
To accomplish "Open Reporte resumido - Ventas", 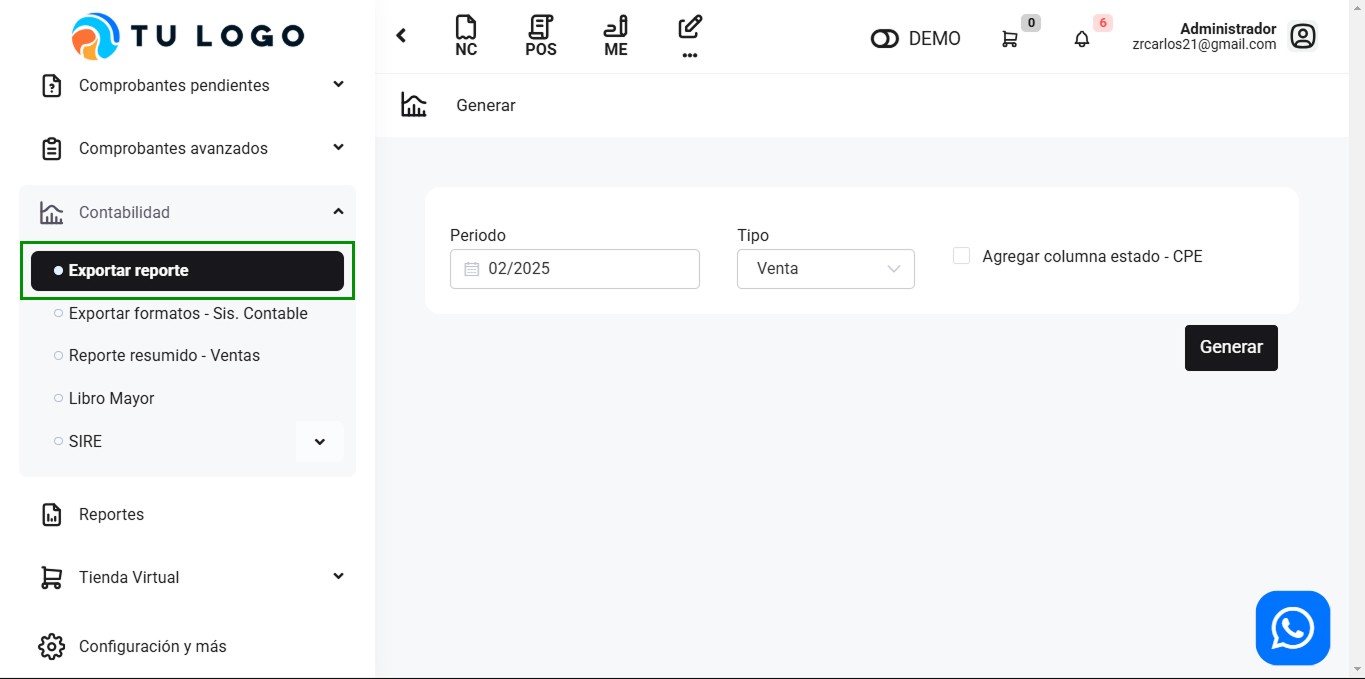I will [164, 355].
